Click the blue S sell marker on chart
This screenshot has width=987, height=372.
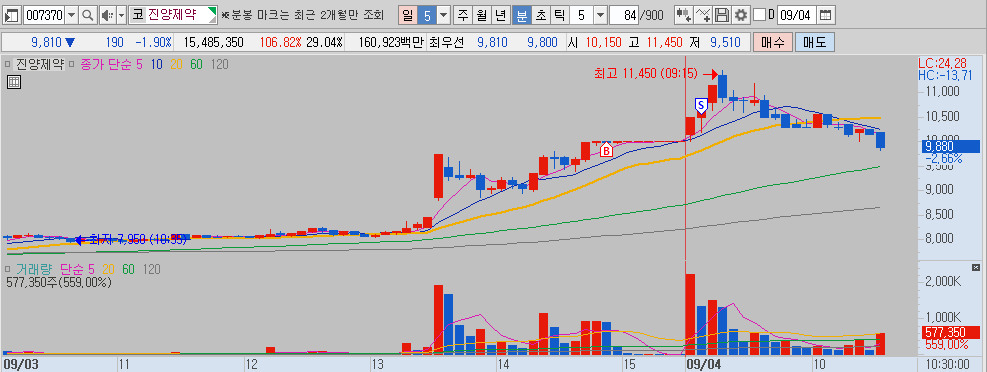pos(701,105)
